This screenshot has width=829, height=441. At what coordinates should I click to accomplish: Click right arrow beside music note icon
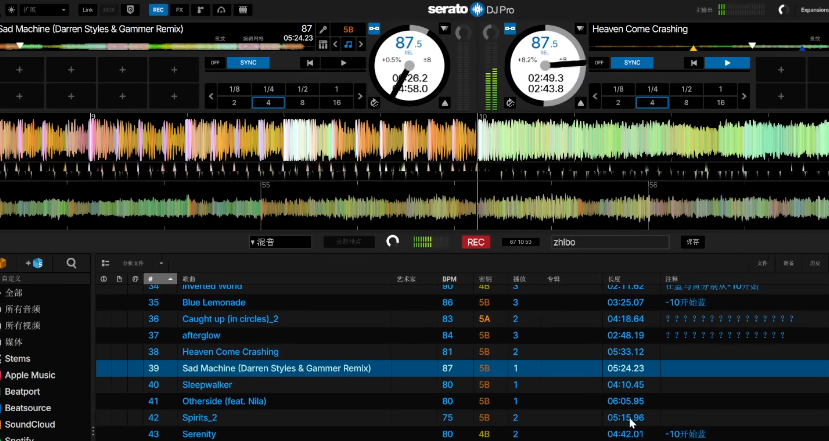tap(361, 44)
